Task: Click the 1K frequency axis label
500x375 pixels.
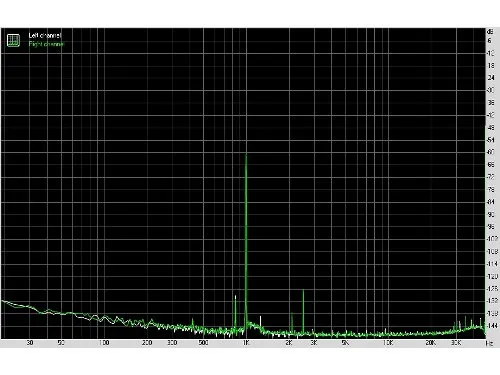Action: (x=246, y=343)
